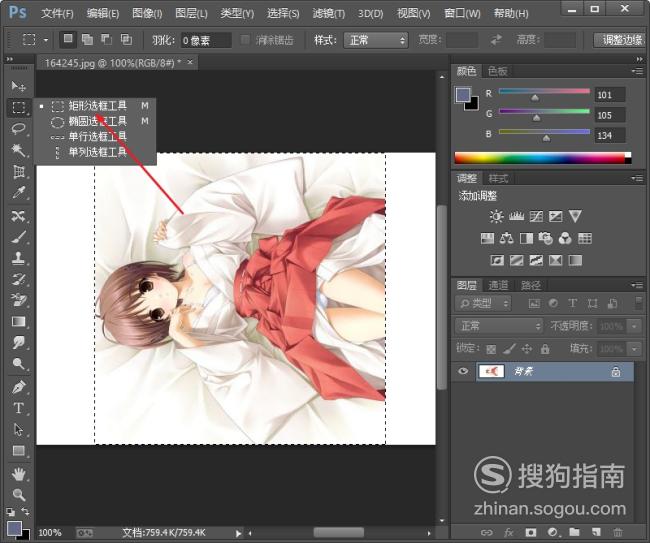Choose New selection mode button
Screen dimensions: 650x543
(68, 39)
